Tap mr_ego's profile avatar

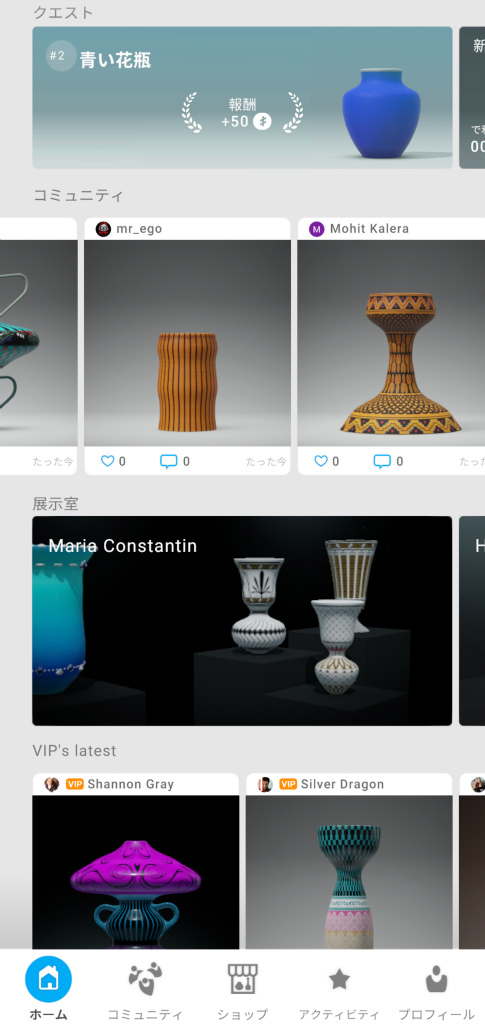click(103, 229)
